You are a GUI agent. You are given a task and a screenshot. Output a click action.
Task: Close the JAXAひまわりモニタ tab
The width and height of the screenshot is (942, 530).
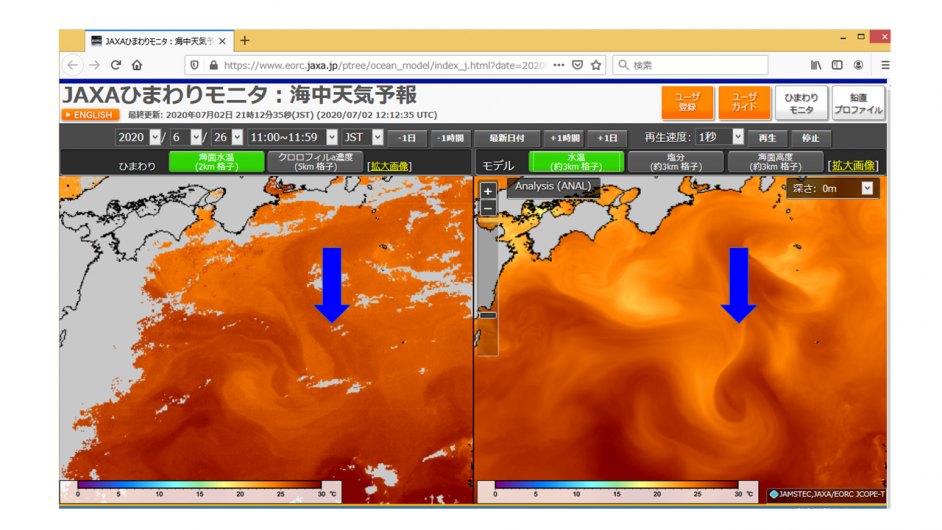tap(222, 41)
